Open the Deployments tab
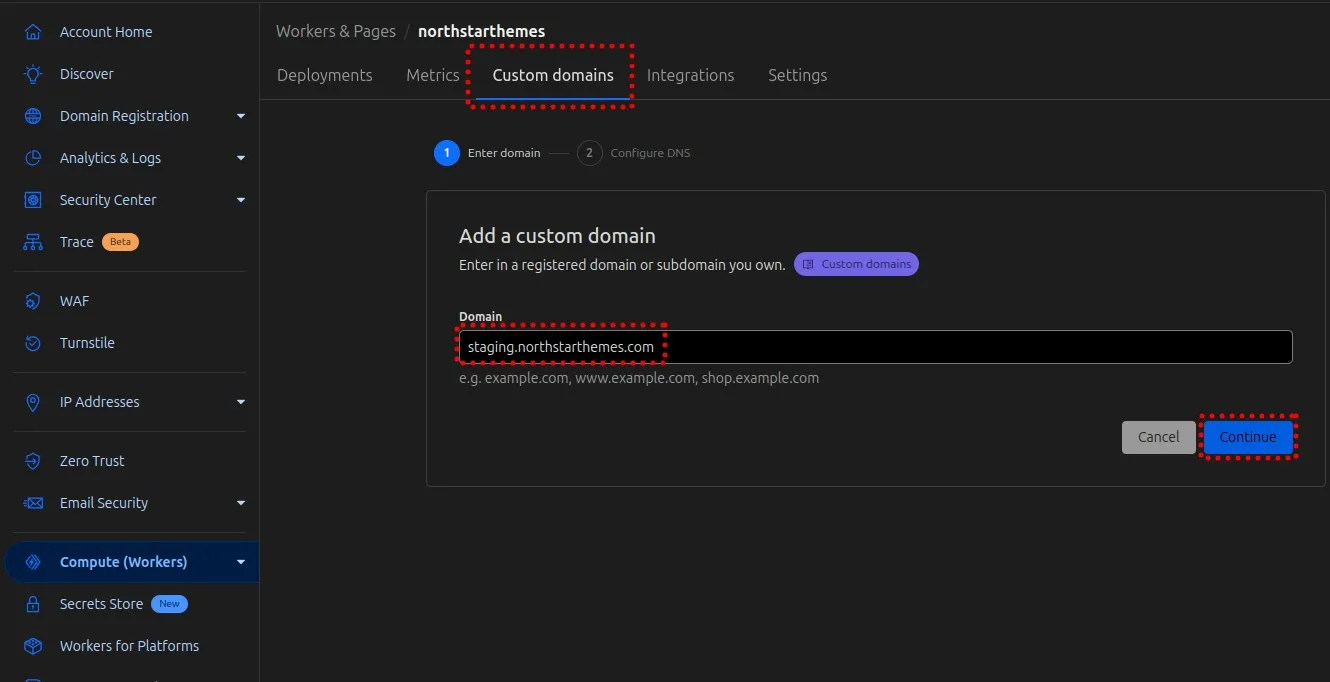Image resolution: width=1330 pixels, height=682 pixels. coord(324,75)
